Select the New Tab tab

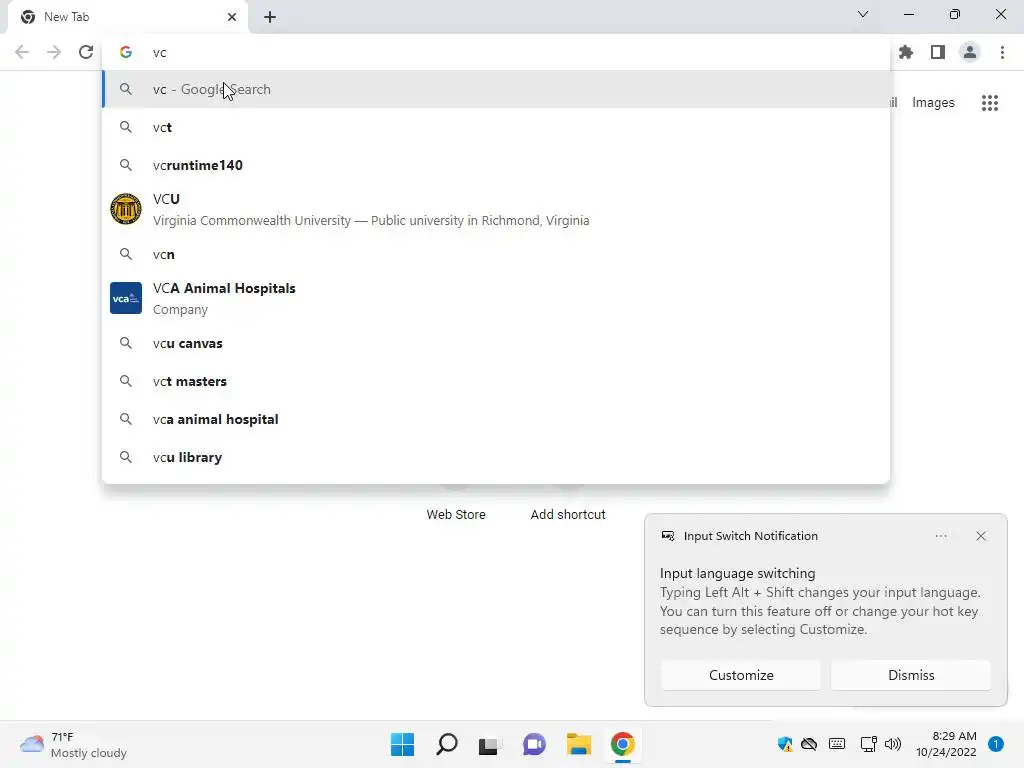point(127,17)
